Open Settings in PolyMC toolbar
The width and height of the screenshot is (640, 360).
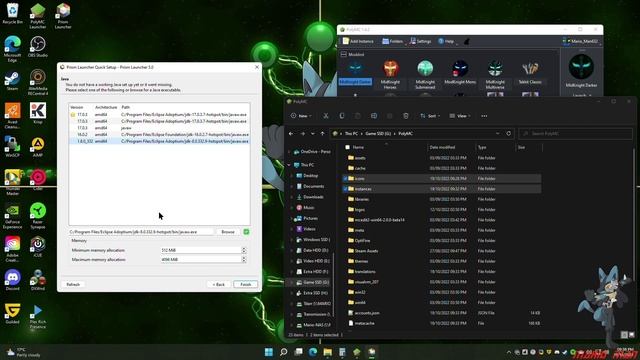[420, 41]
